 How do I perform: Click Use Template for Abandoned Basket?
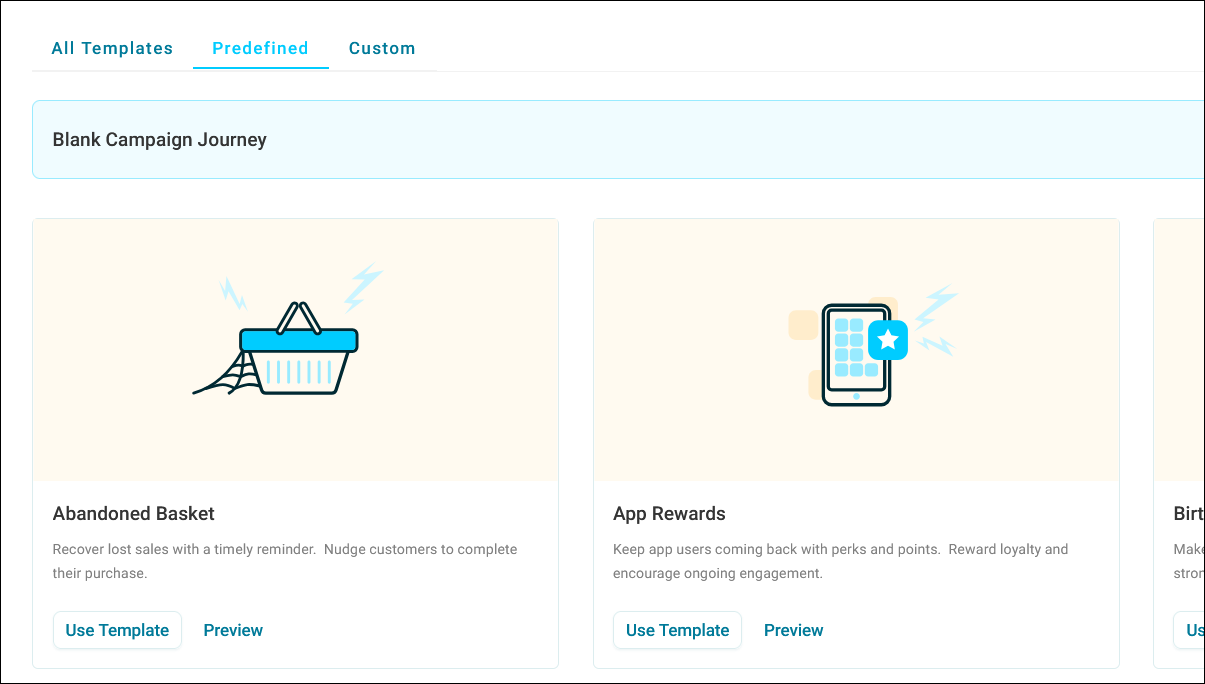pyautogui.click(x=117, y=630)
